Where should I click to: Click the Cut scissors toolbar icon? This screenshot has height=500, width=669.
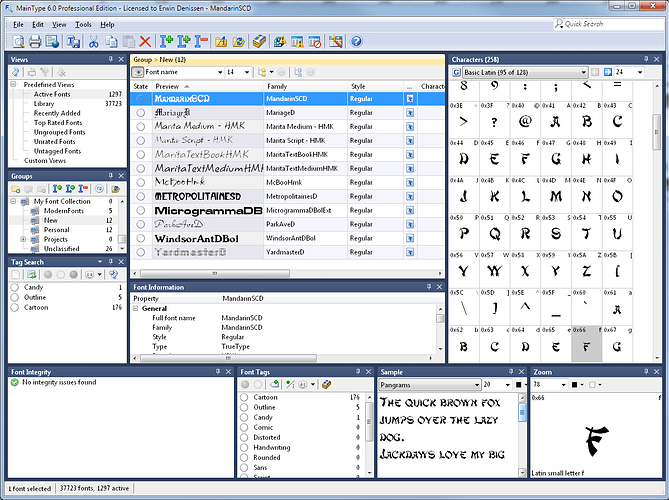tap(93, 41)
